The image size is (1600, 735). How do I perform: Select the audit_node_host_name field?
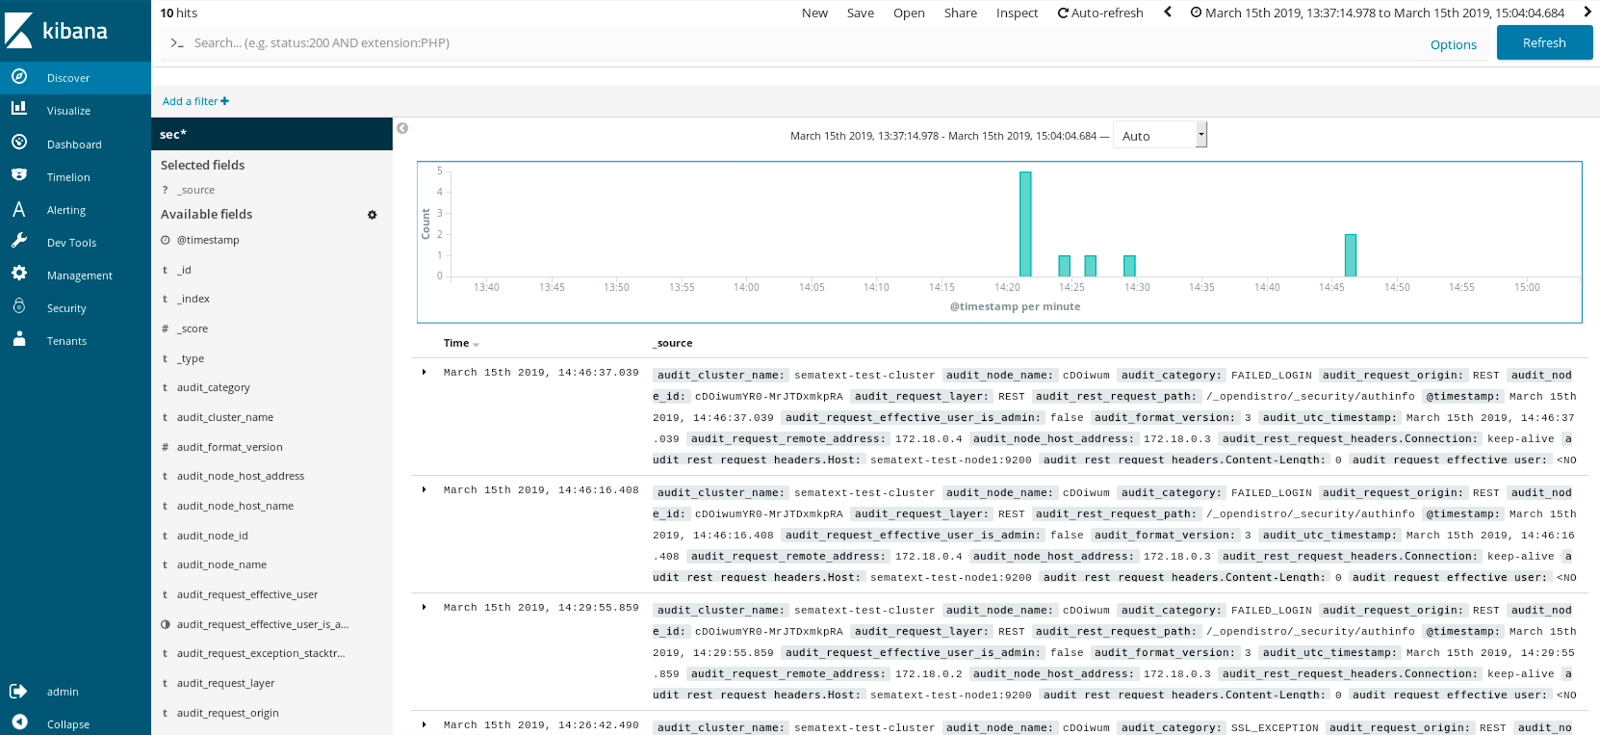[x=235, y=506]
